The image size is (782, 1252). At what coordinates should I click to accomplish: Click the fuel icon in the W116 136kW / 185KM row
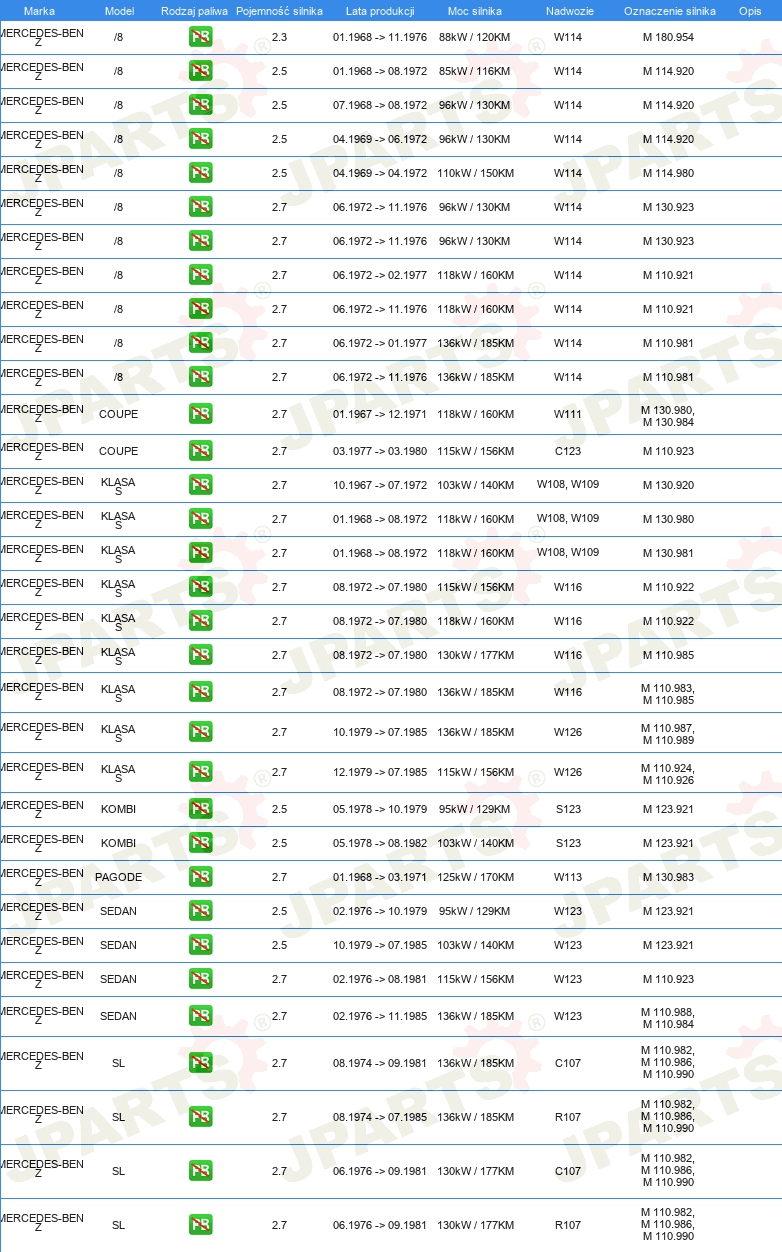pyautogui.click(x=200, y=693)
